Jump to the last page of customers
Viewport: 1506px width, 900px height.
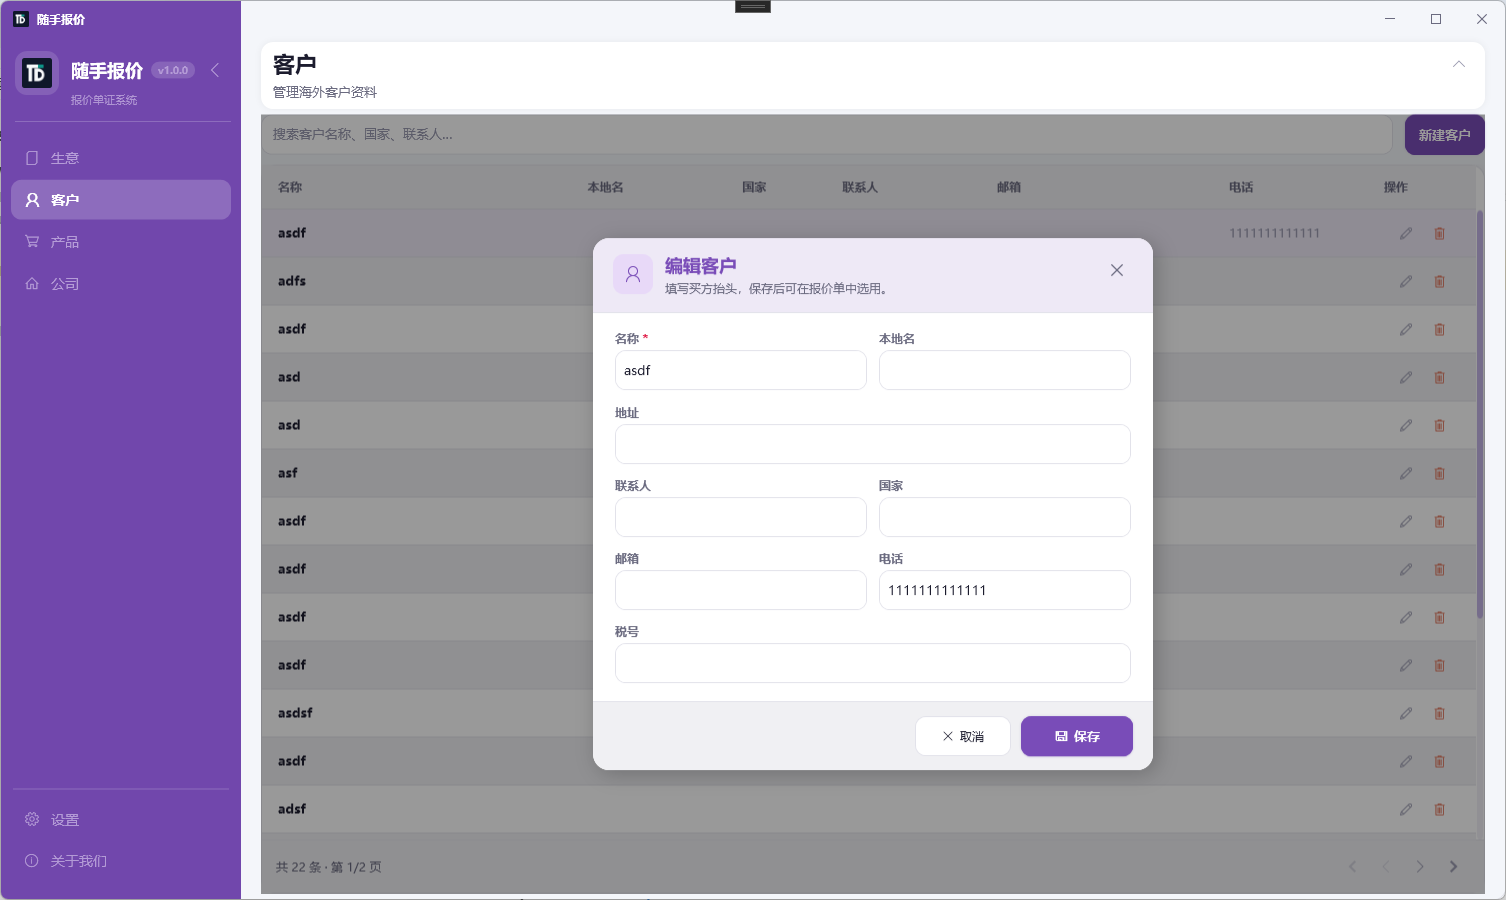pos(1454,866)
